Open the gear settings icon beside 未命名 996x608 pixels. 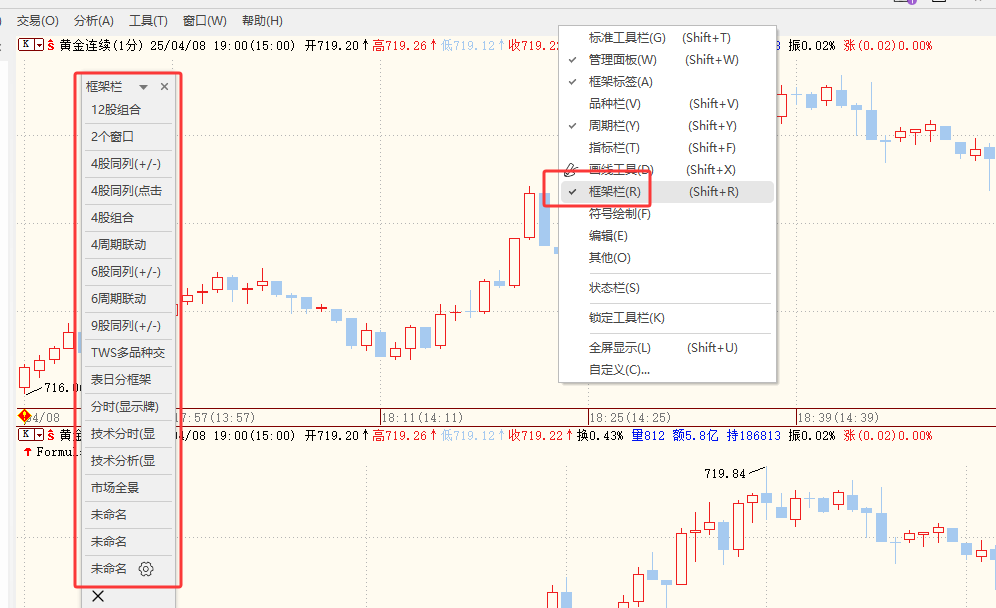[x=146, y=569]
